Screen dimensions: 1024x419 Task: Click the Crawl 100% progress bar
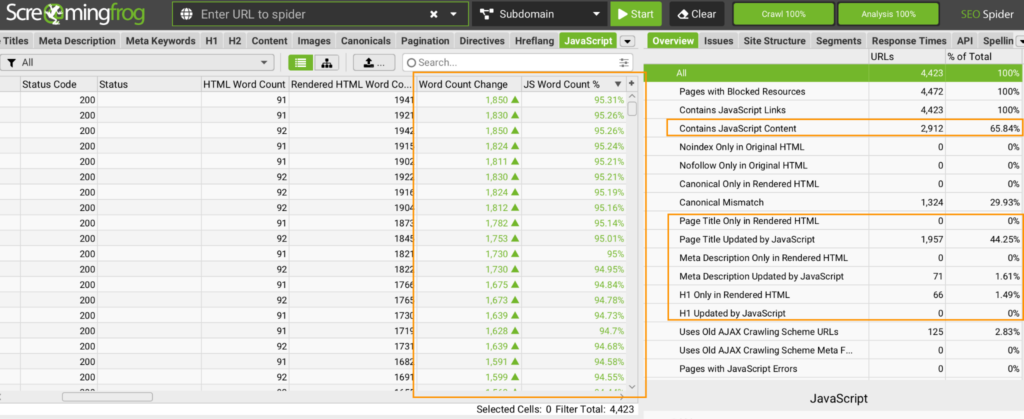783,14
